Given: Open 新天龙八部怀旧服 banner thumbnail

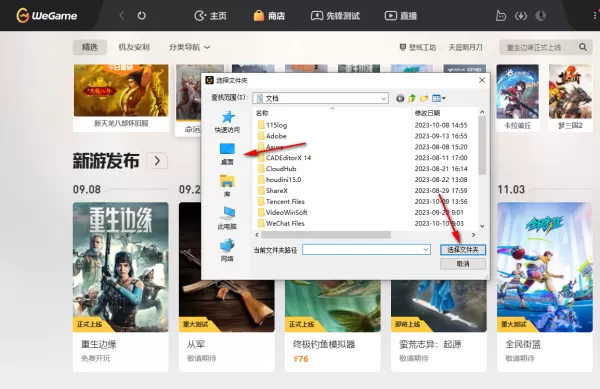Looking at the screenshot, I should (x=121, y=98).
